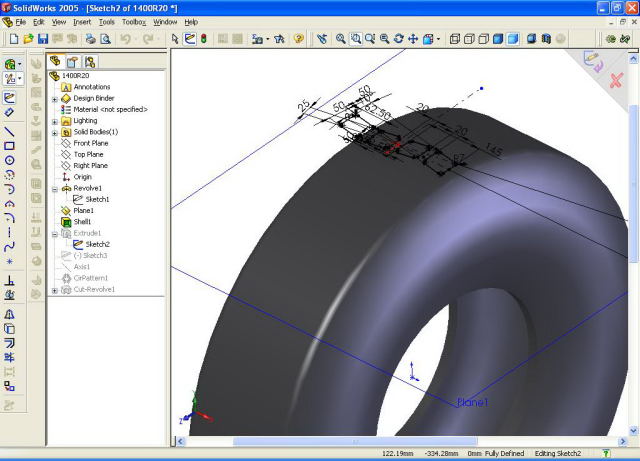The height and width of the screenshot is (461, 640).
Task: Select the Rectangle sketch tool
Action: click(10, 145)
